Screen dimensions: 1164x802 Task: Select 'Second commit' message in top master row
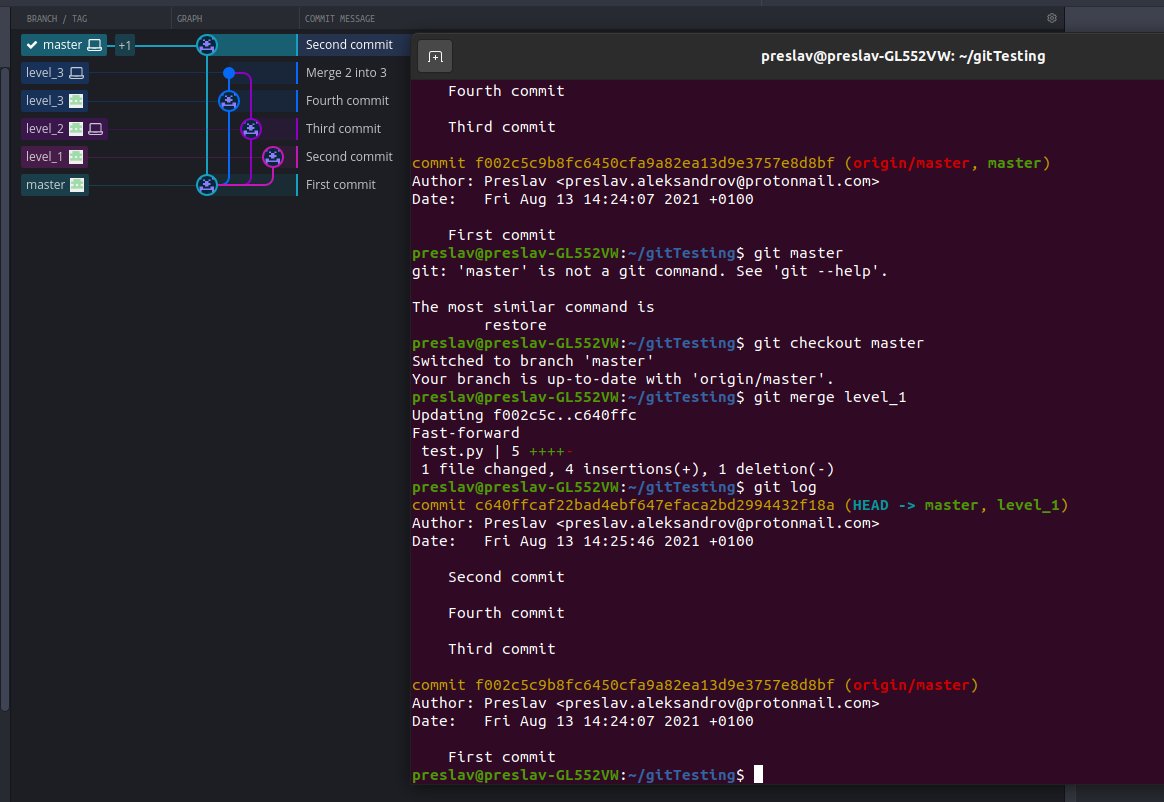[349, 45]
